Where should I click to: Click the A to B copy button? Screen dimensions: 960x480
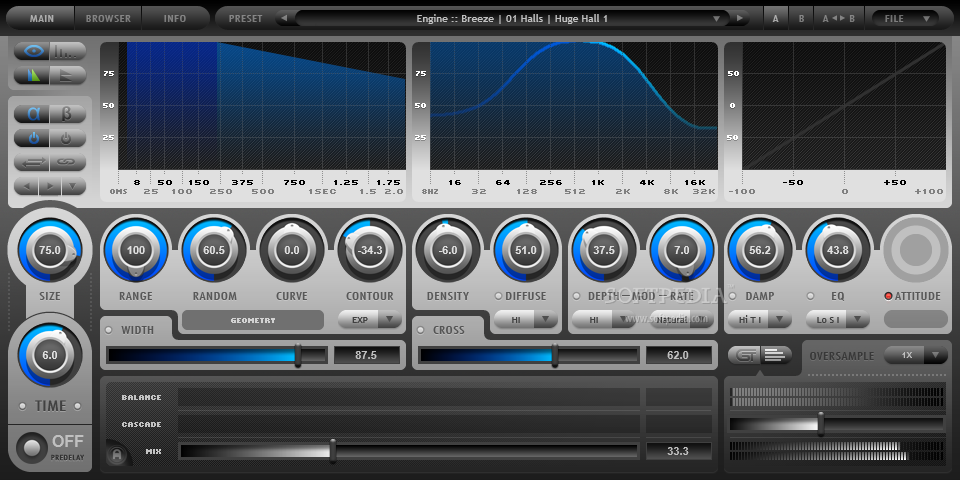click(x=839, y=18)
